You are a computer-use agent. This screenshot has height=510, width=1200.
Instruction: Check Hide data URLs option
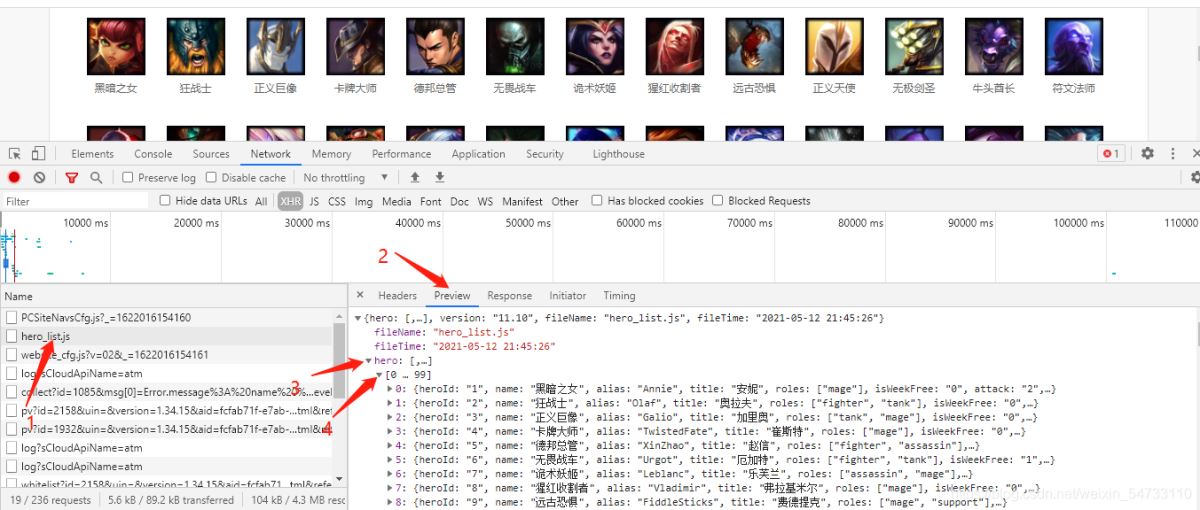click(166, 201)
